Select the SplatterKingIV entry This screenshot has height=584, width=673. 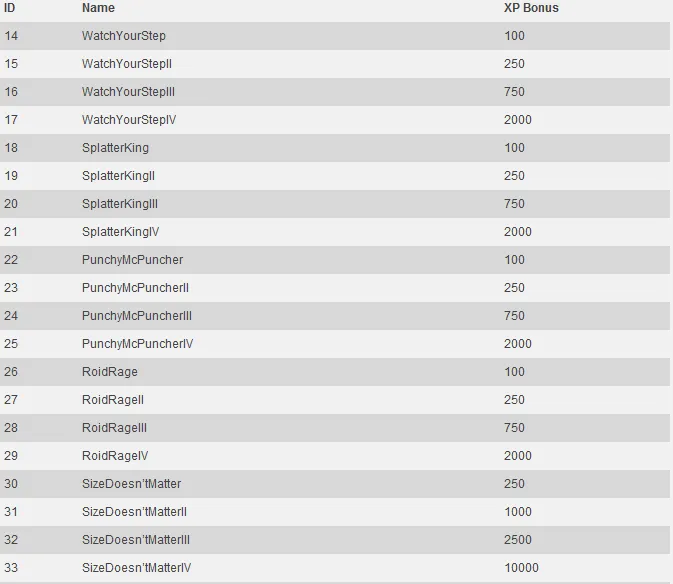tap(120, 232)
